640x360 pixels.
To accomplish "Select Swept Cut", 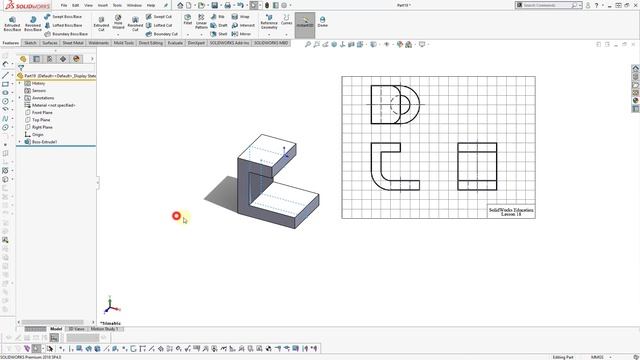I will [x=159, y=16].
